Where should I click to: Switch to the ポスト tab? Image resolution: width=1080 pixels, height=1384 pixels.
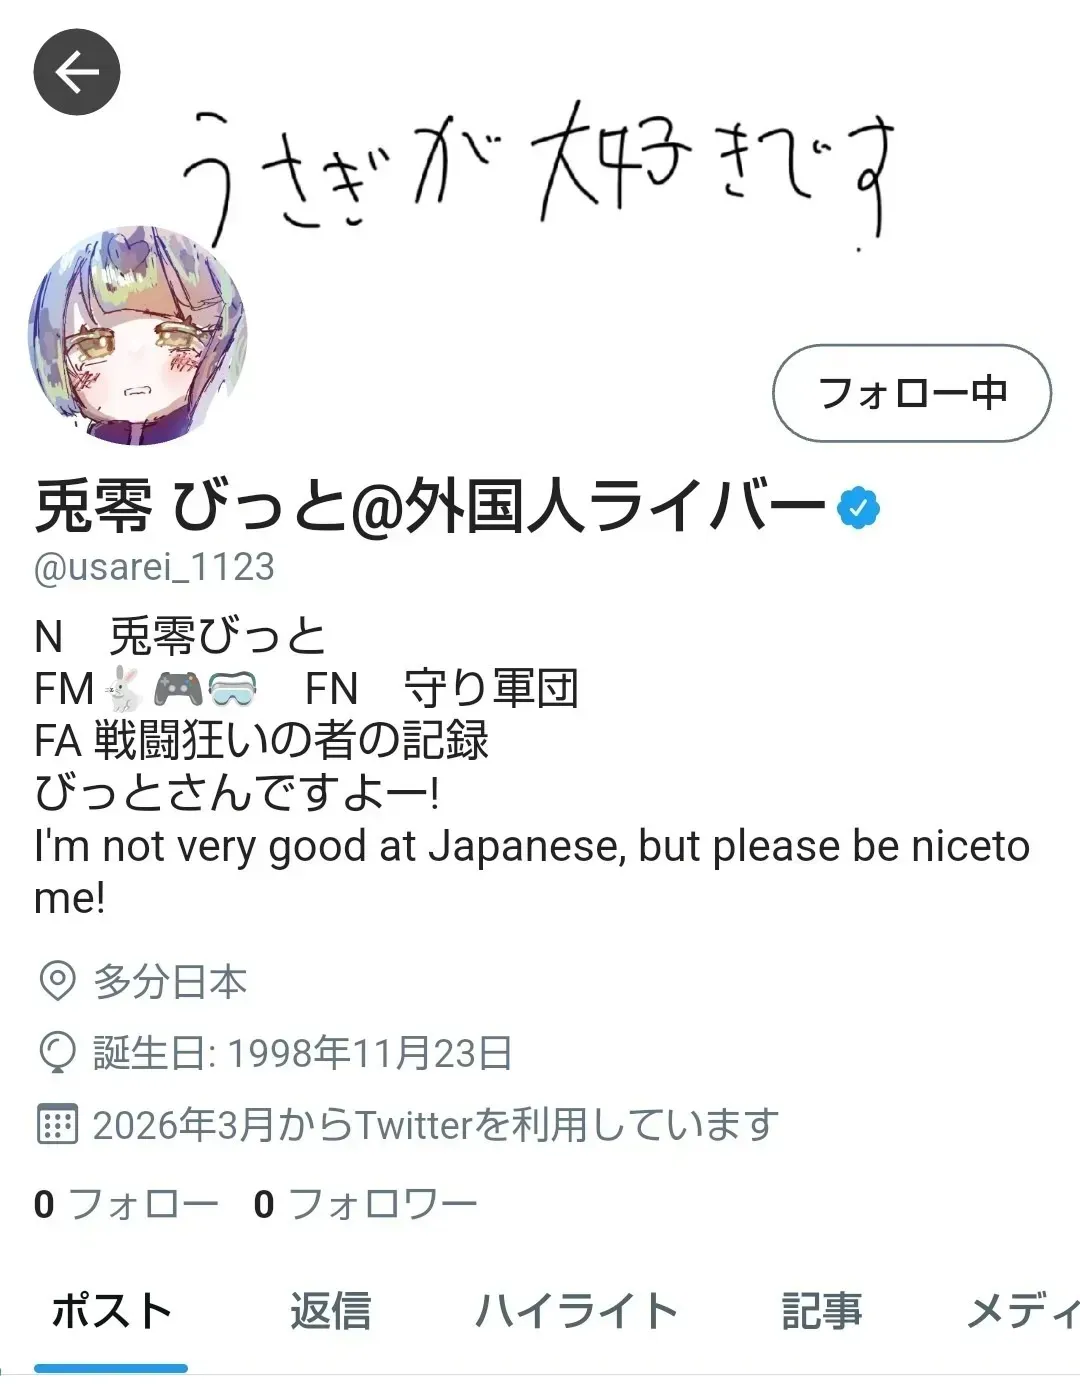(x=111, y=1312)
